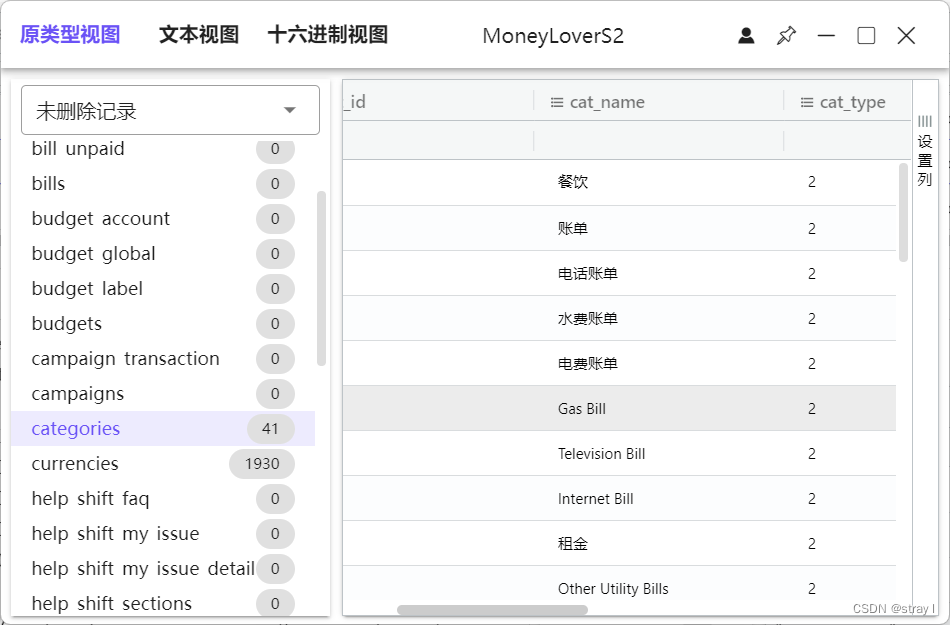Click the Gas Bill cell

[x=582, y=409]
